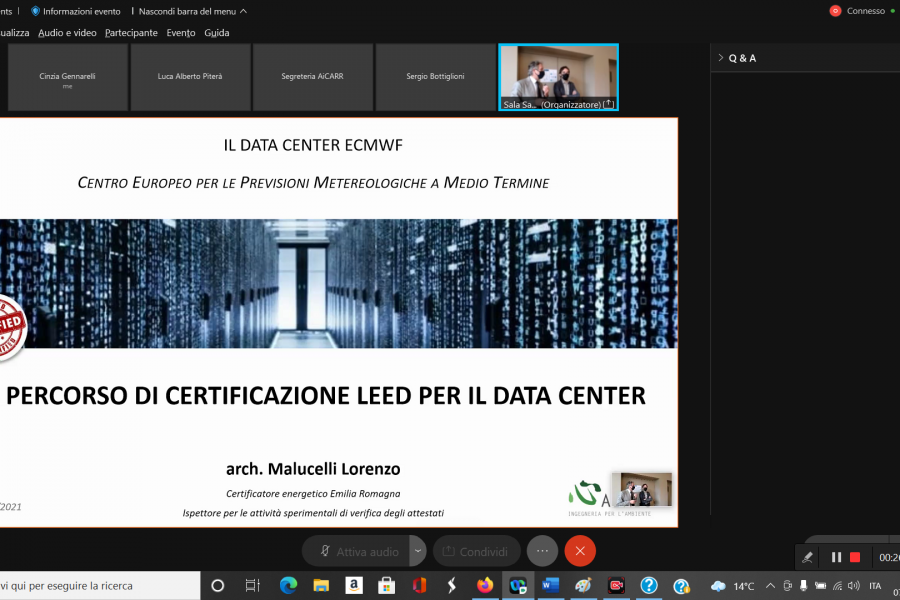Image resolution: width=900 pixels, height=600 pixels.
Task: Collapse menu with Nascondi barra del menu
Action: point(192,11)
